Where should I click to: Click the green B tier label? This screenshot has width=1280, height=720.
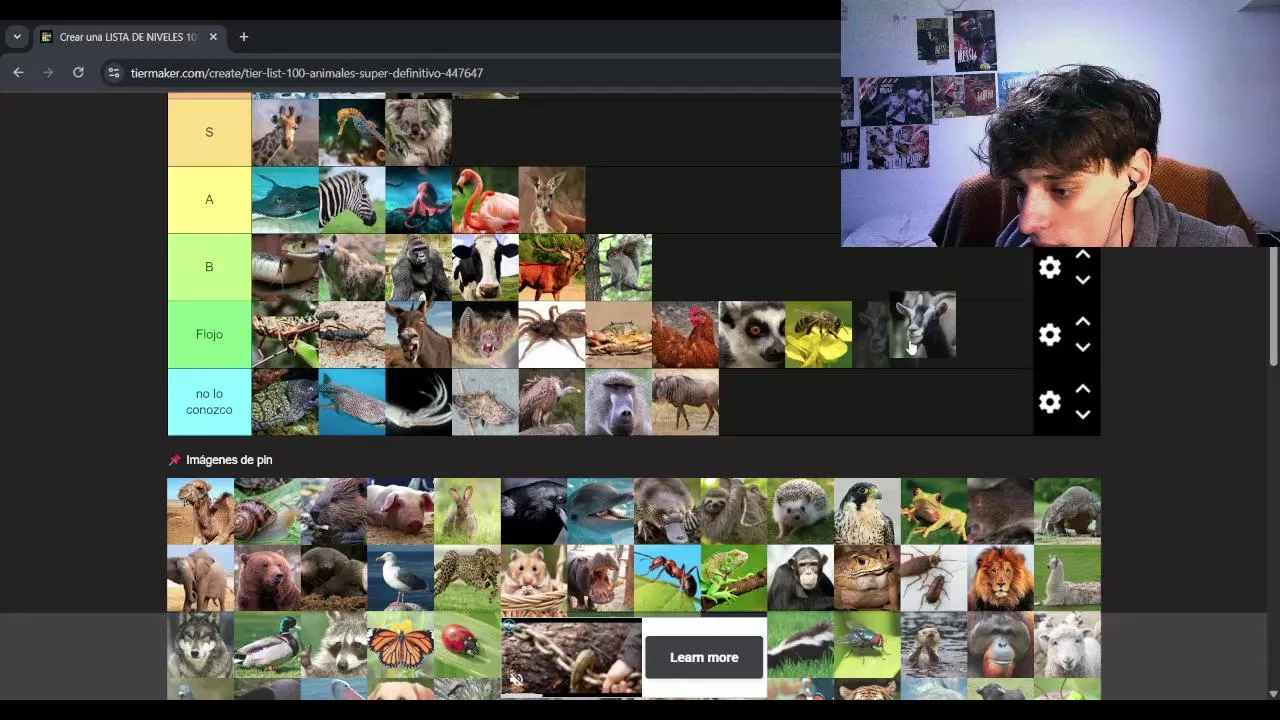click(x=209, y=267)
